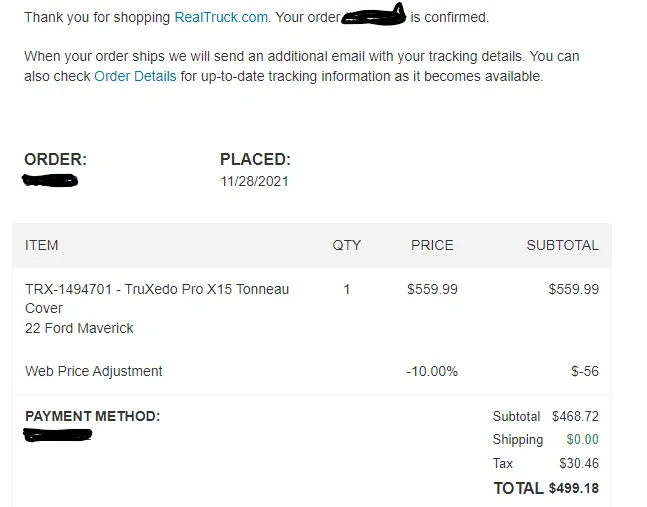The height and width of the screenshot is (507, 647).
Task: Click the TOTAL $499.18 amount
Action: [574, 488]
